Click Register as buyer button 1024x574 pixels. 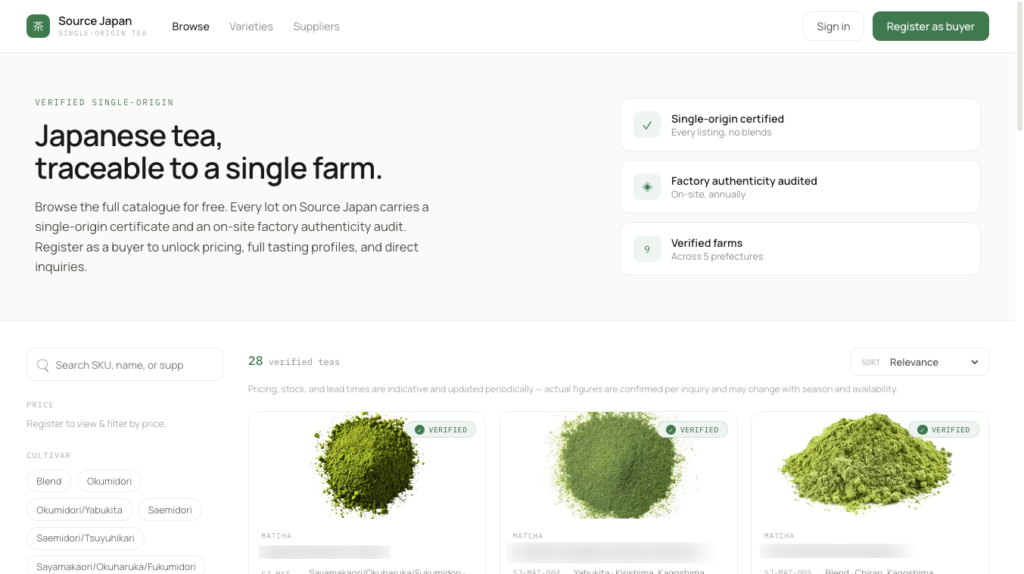click(x=931, y=26)
